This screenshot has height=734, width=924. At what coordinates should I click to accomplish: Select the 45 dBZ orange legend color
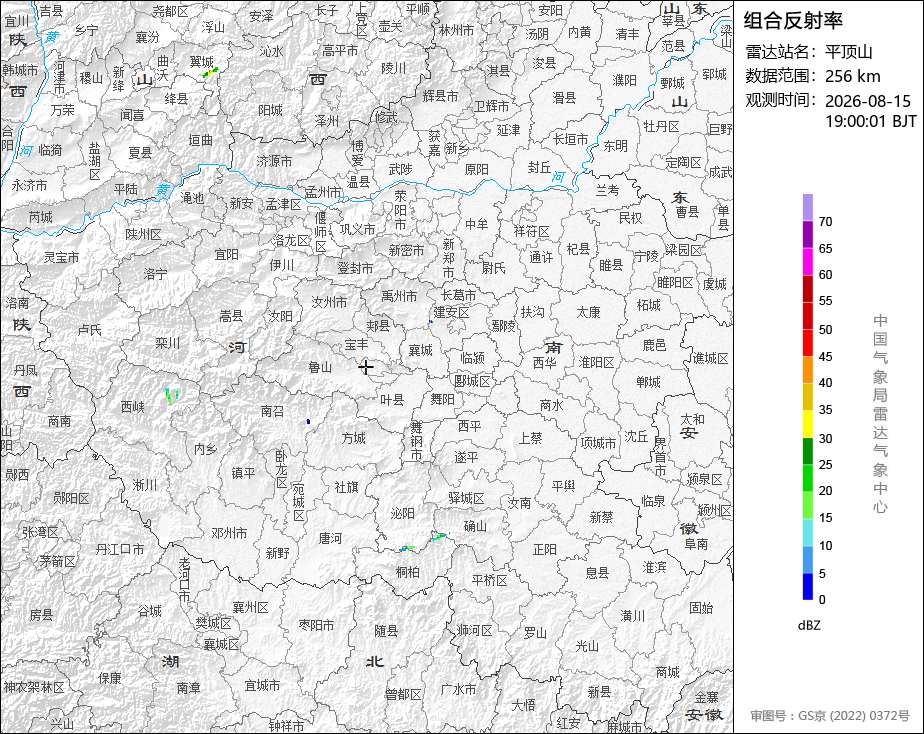click(x=807, y=370)
